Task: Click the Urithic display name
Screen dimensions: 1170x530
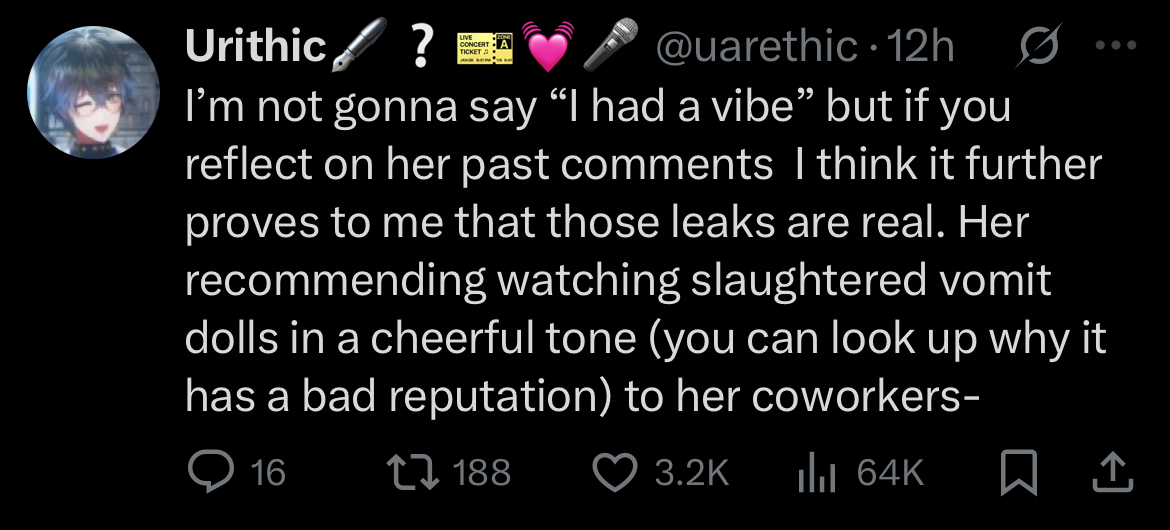Action: (256, 46)
